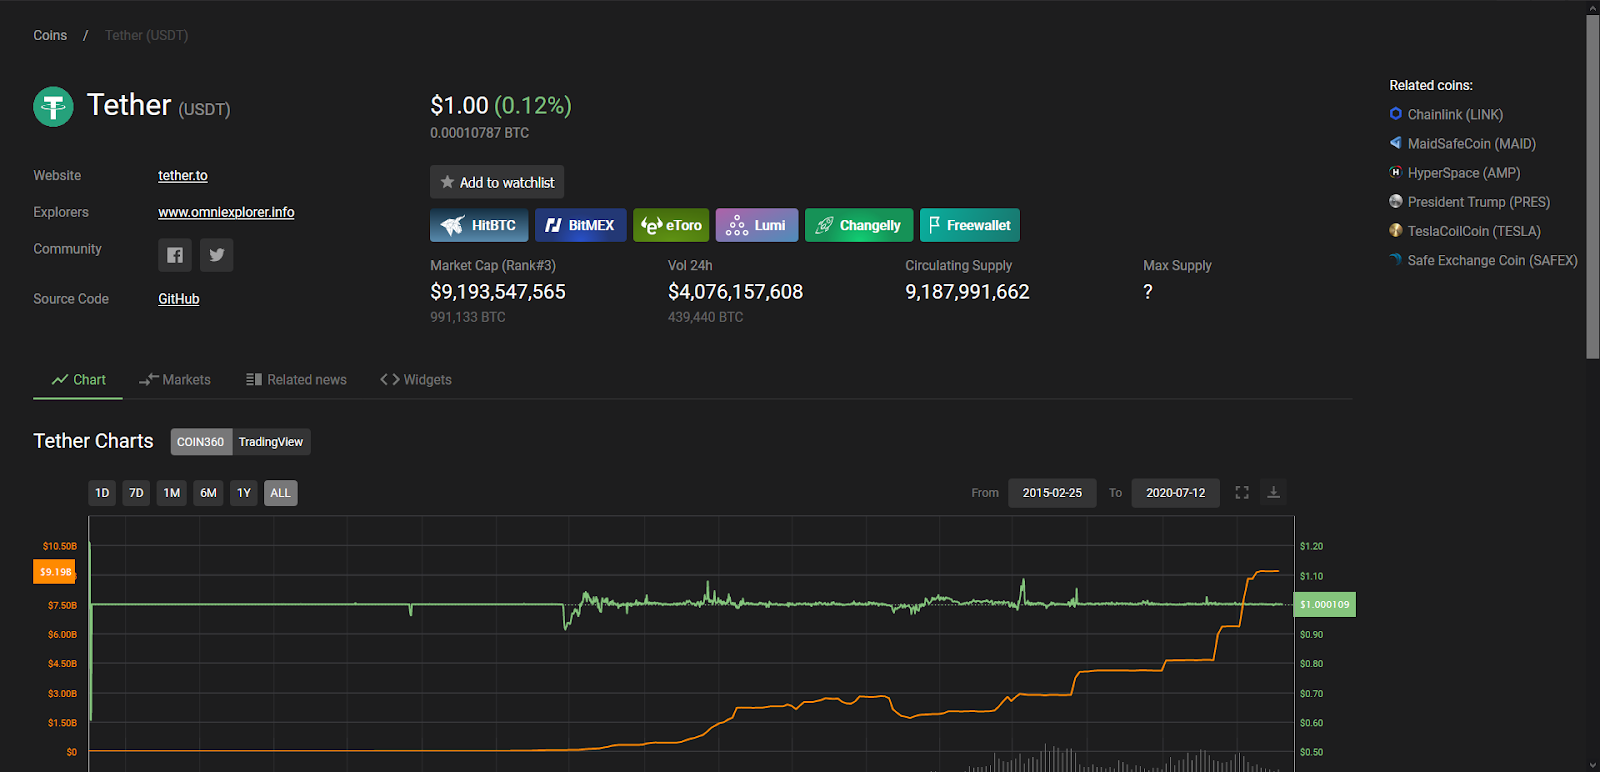The height and width of the screenshot is (772, 1600).
Task: Click the Circulating Supply value 9,187,991,662
Action: pyautogui.click(x=967, y=292)
